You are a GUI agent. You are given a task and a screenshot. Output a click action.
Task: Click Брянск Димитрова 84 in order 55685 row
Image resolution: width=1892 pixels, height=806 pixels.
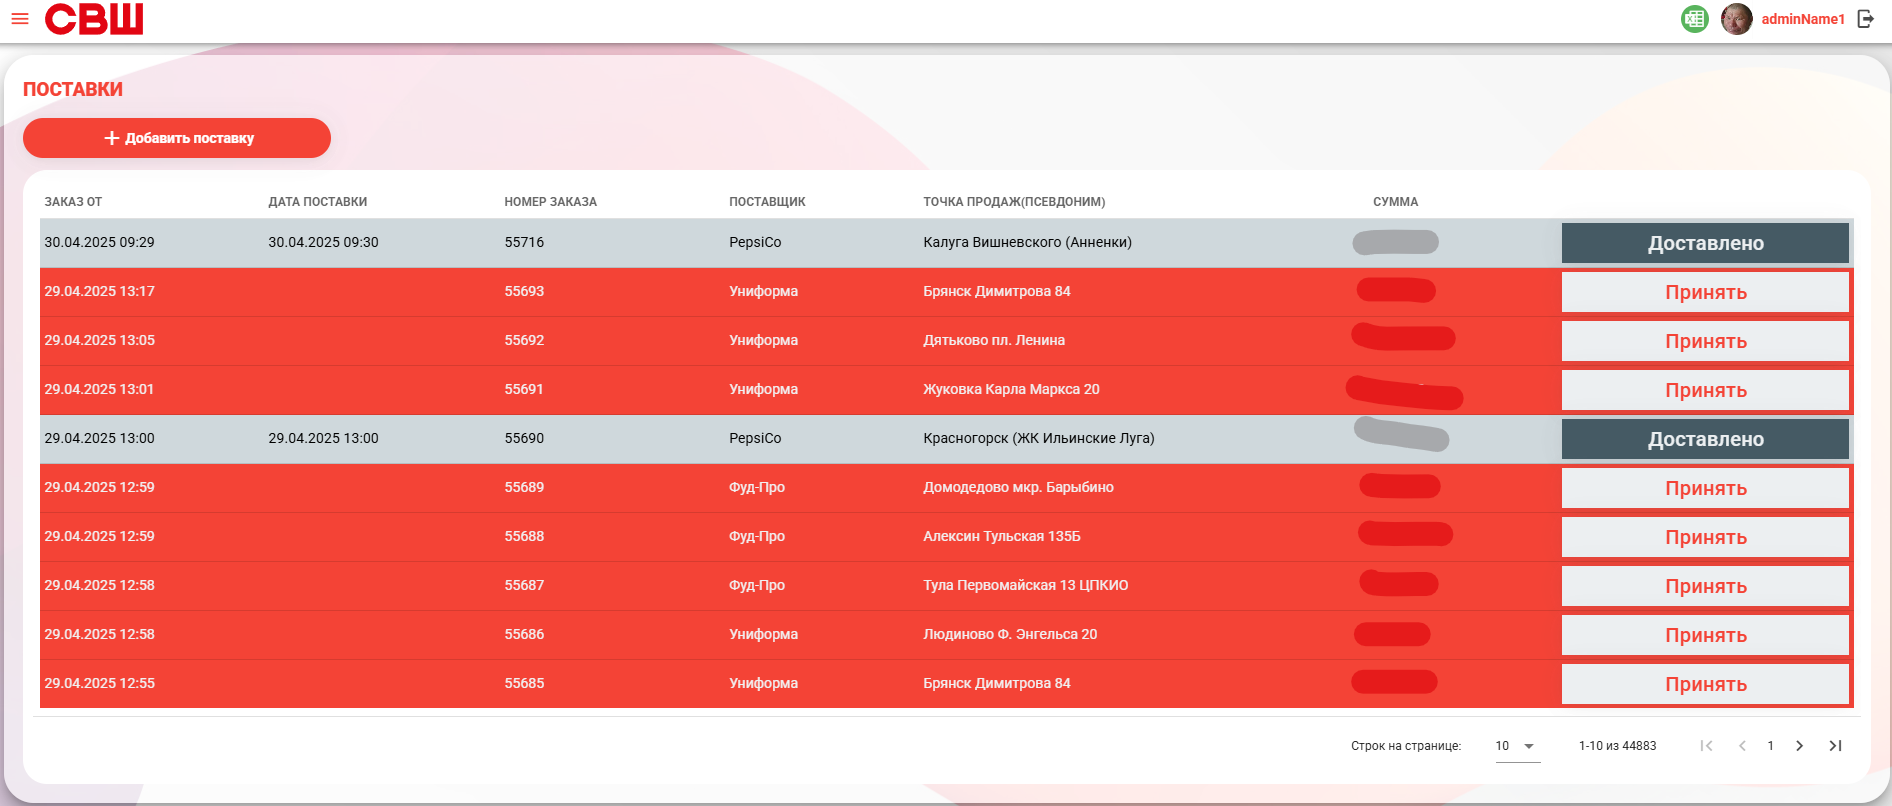[997, 683]
